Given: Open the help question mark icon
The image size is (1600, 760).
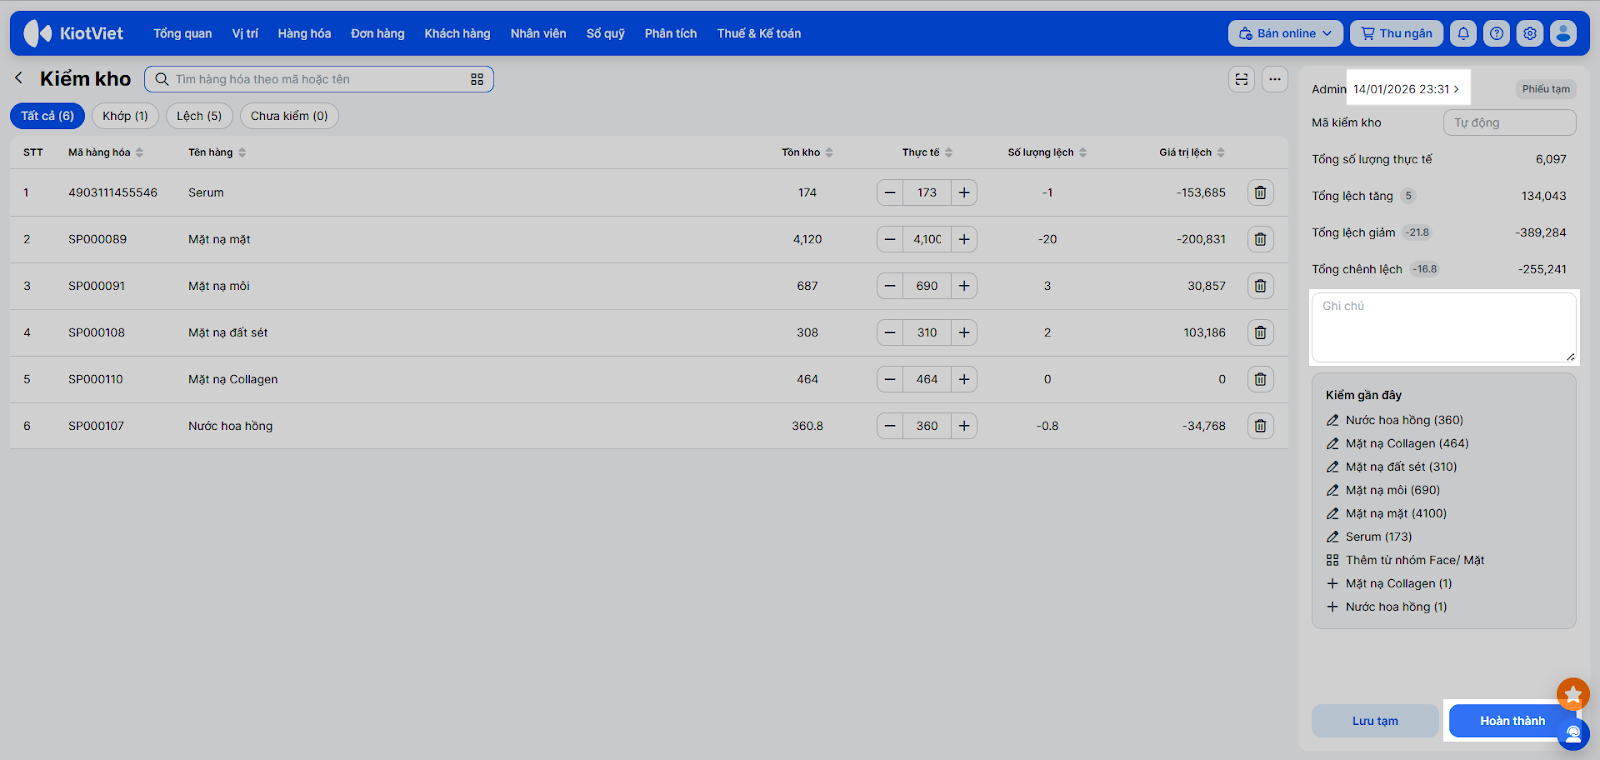Looking at the screenshot, I should [1496, 33].
